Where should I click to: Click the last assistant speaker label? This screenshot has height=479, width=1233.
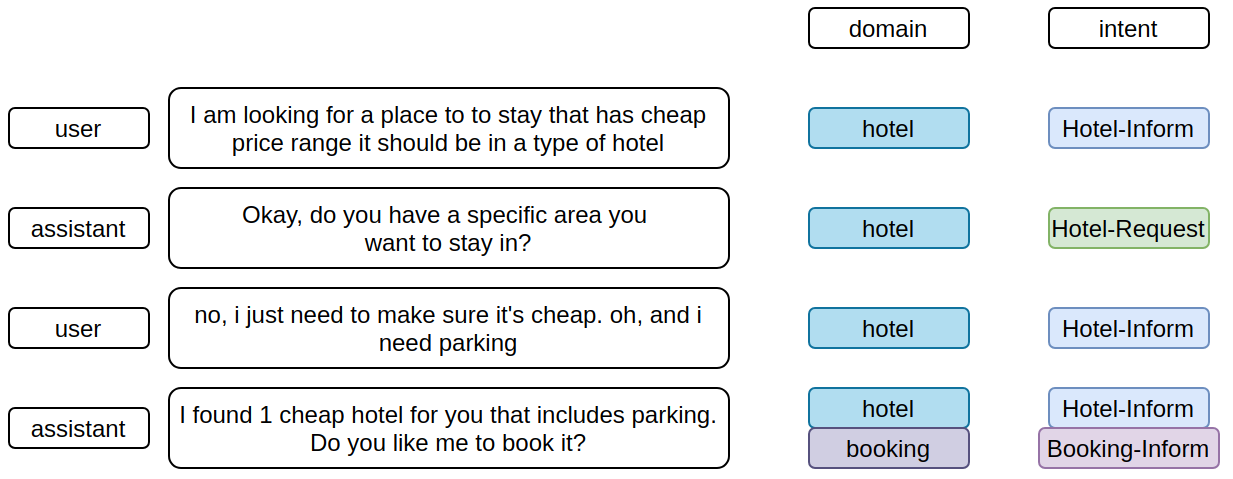tap(78, 428)
